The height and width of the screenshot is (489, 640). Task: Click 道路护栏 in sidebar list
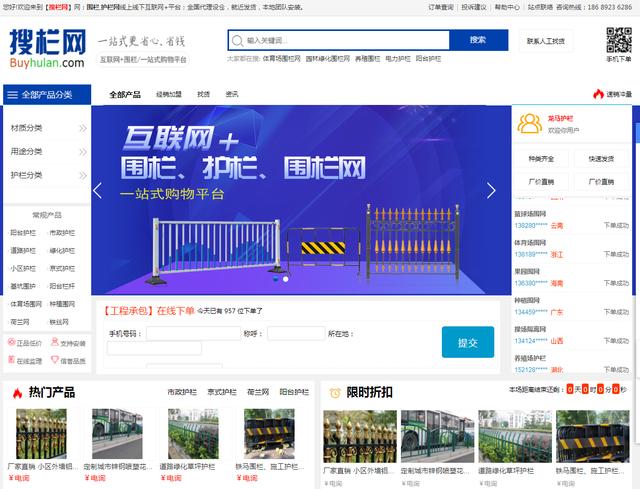point(23,251)
